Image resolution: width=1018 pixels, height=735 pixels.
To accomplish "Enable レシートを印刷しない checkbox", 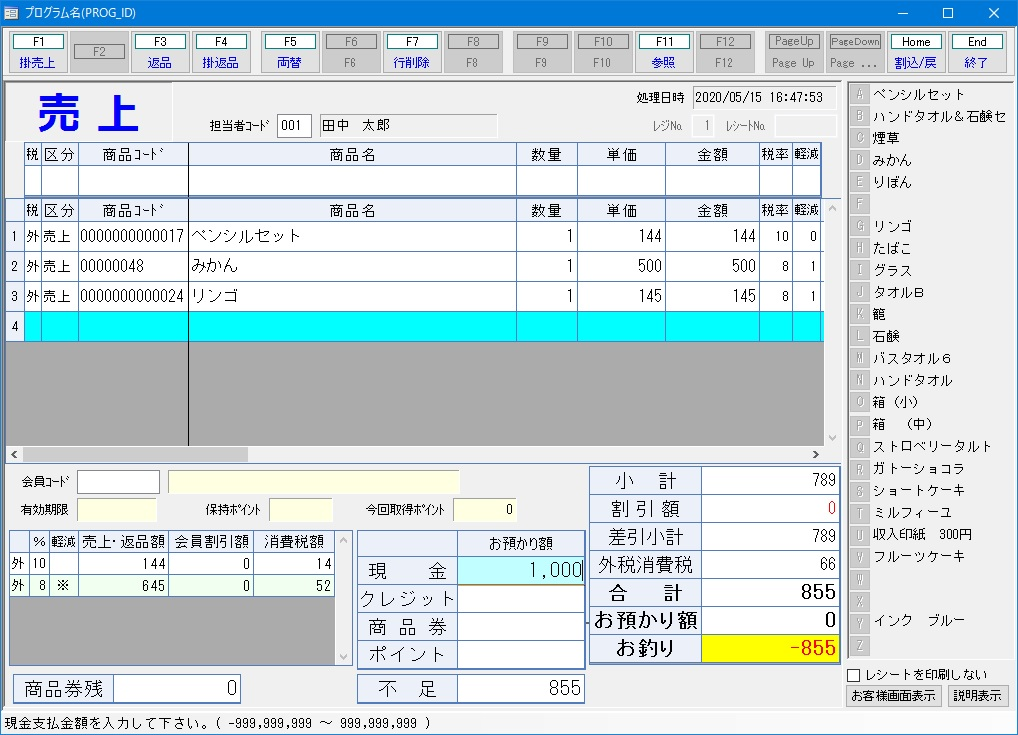I will coord(854,675).
